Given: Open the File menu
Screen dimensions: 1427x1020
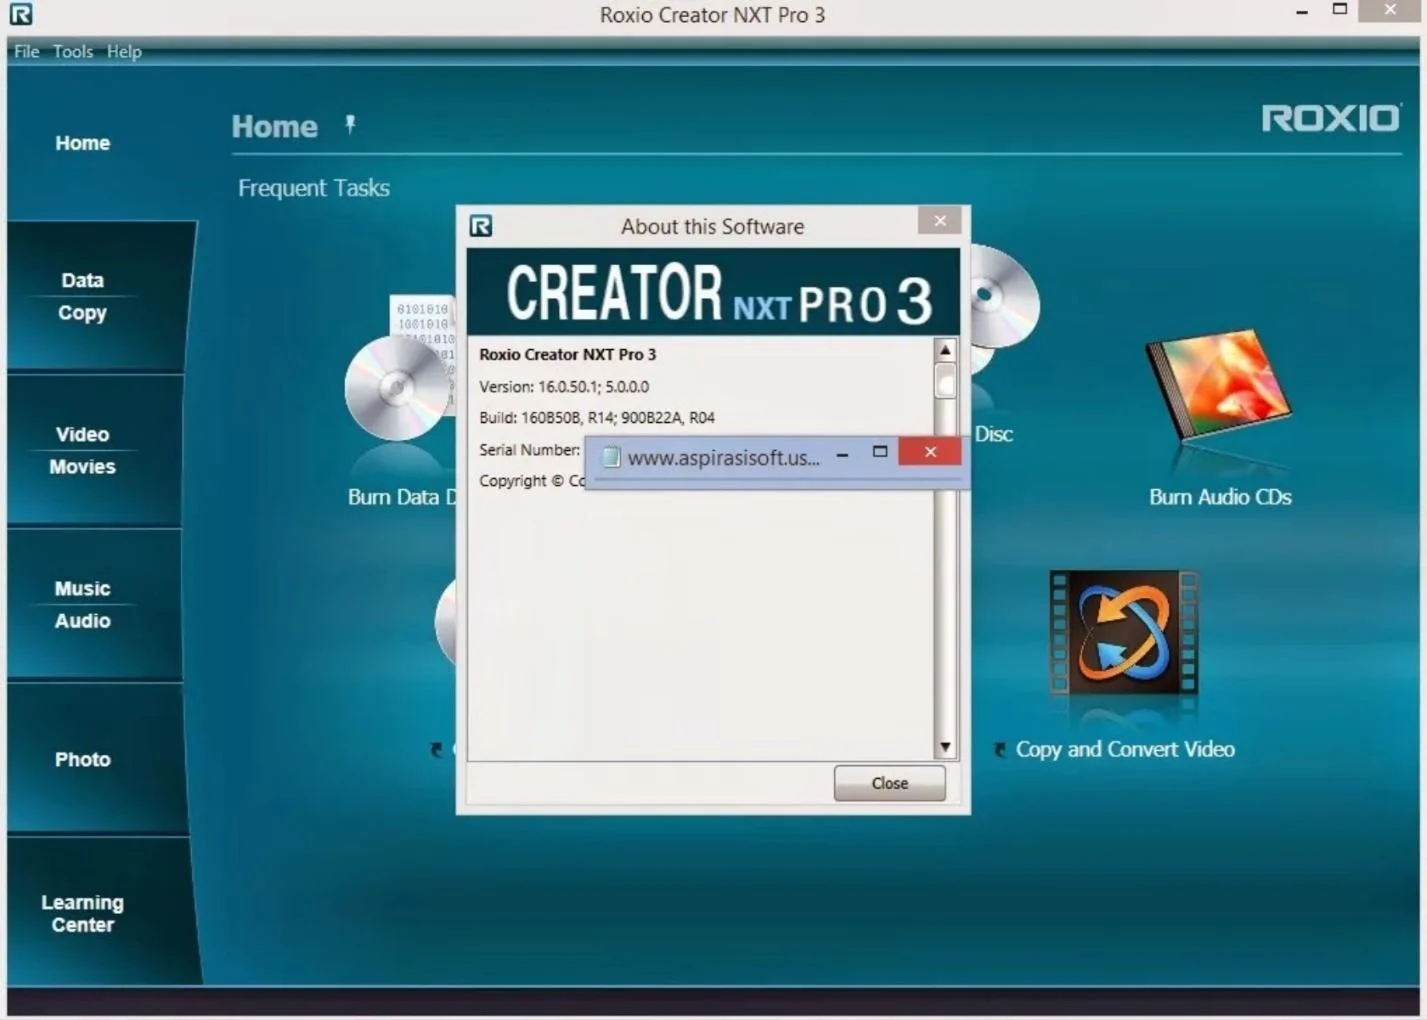Looking at the screenshot, I should 26,51.
